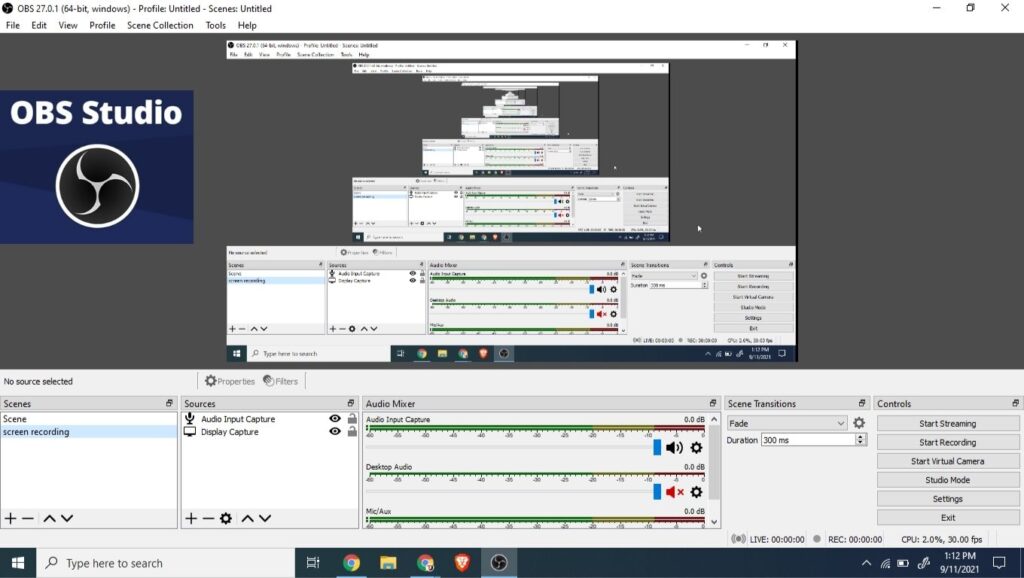Toggle the Display Capture lock

pyautogui.click(x=352, y=432)
